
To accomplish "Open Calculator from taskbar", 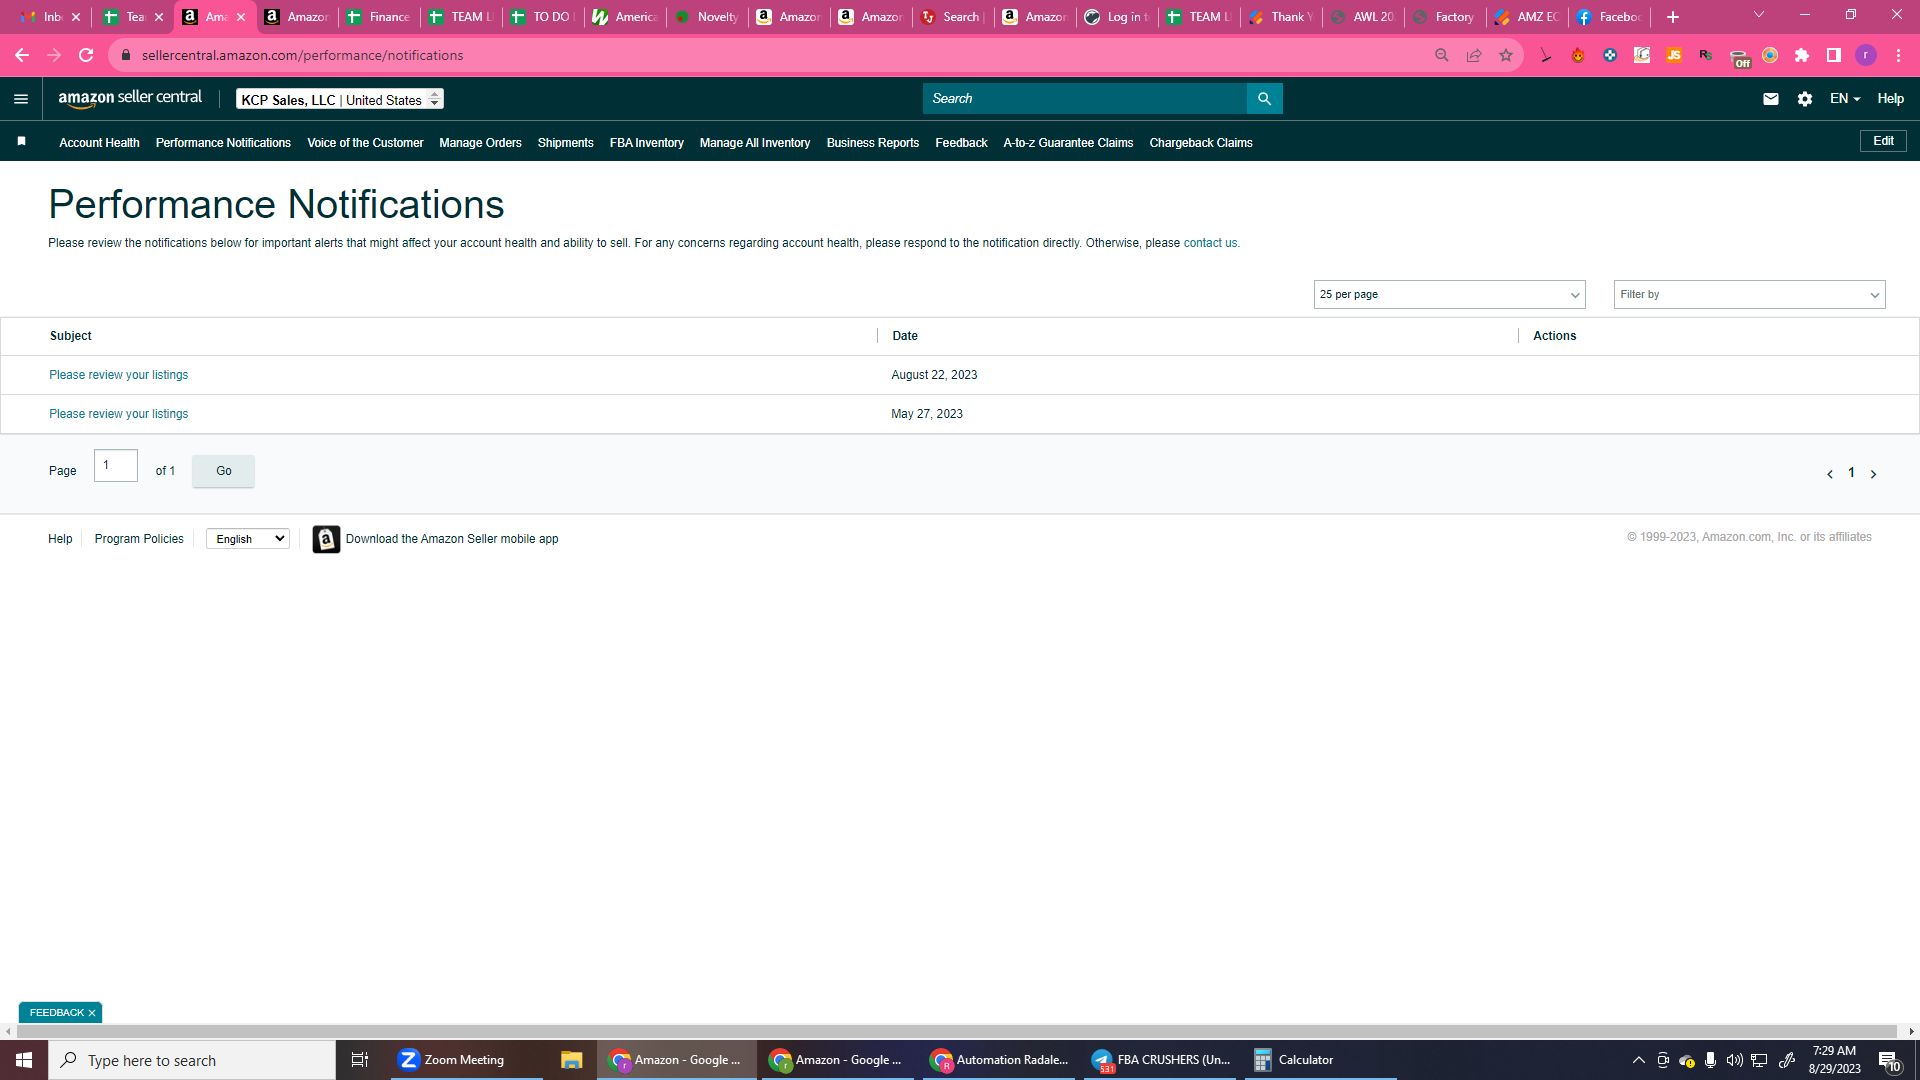I will tap(1318, 1060).
